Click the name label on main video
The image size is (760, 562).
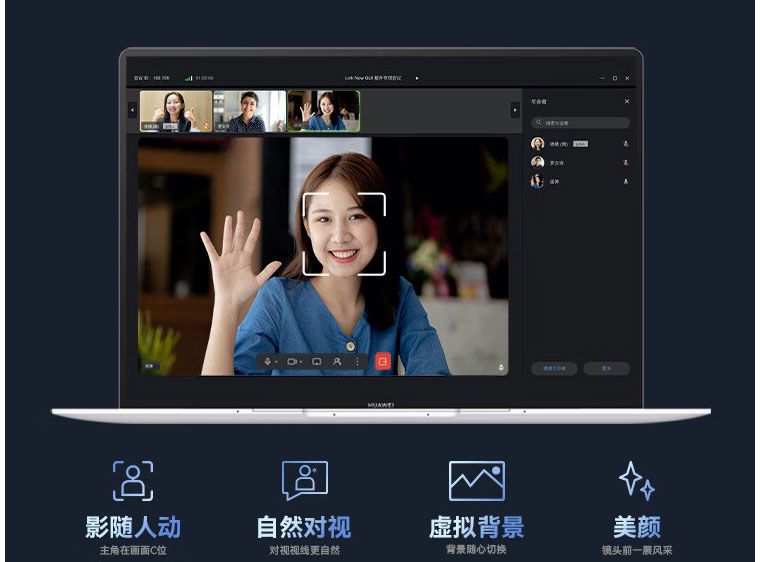coord(149,366)
